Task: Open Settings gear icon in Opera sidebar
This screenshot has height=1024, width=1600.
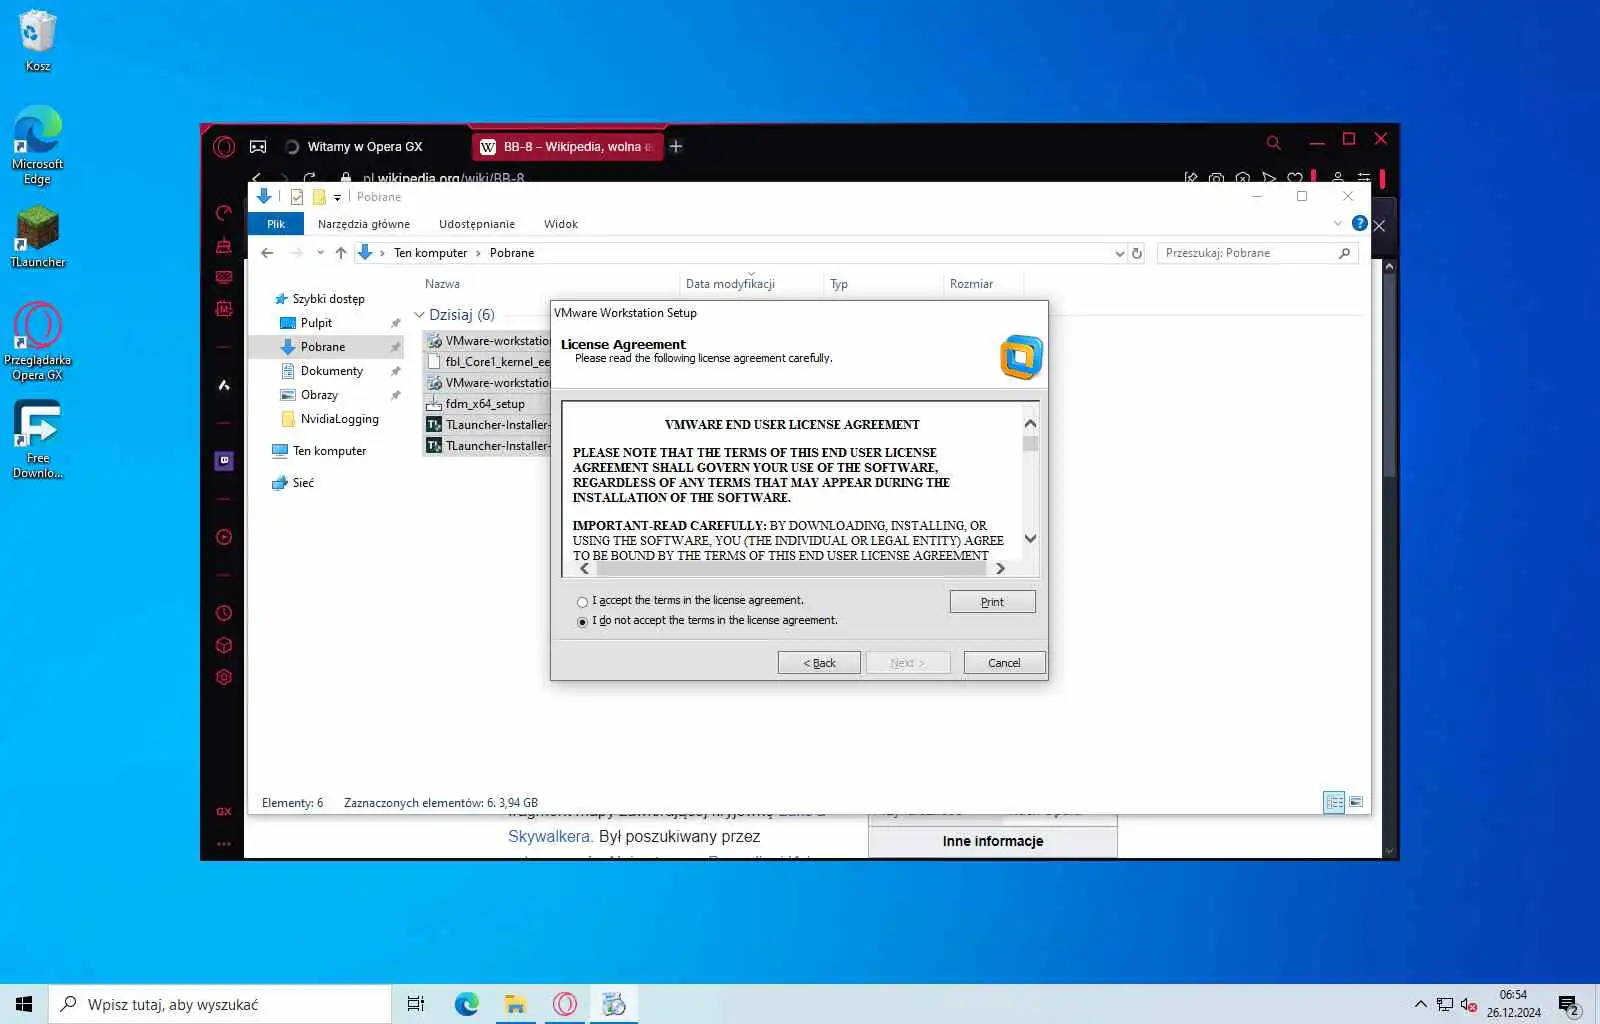Action: (224, 677)
